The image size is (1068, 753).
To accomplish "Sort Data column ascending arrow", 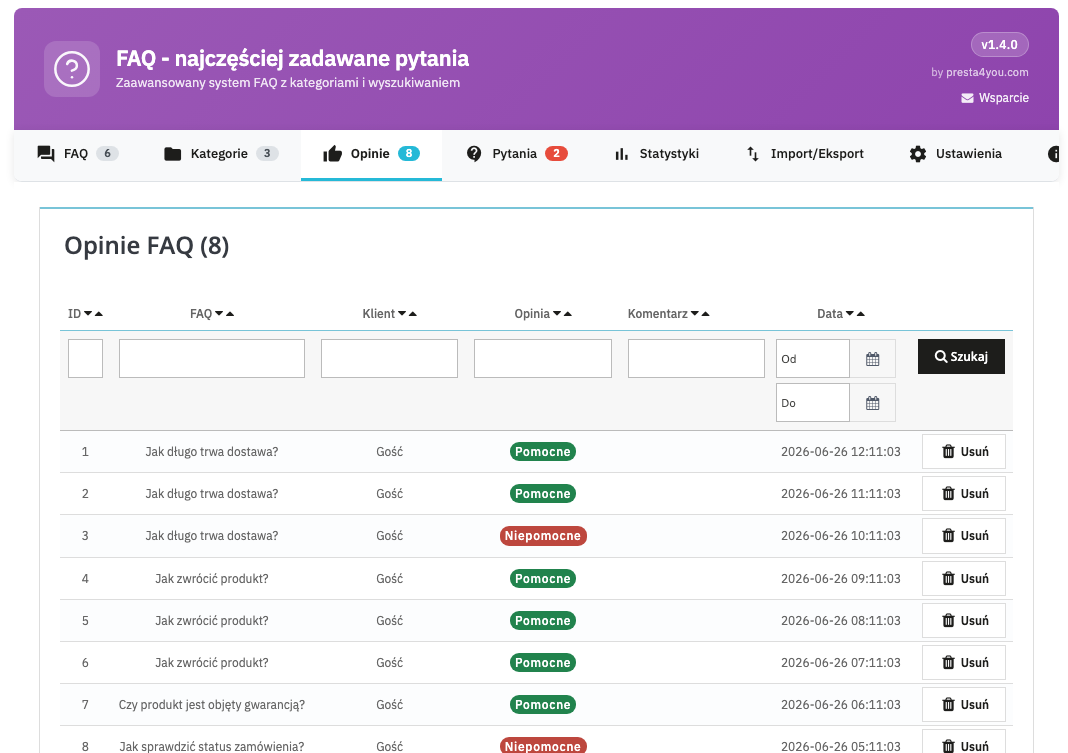I will [x=861, y=314].
